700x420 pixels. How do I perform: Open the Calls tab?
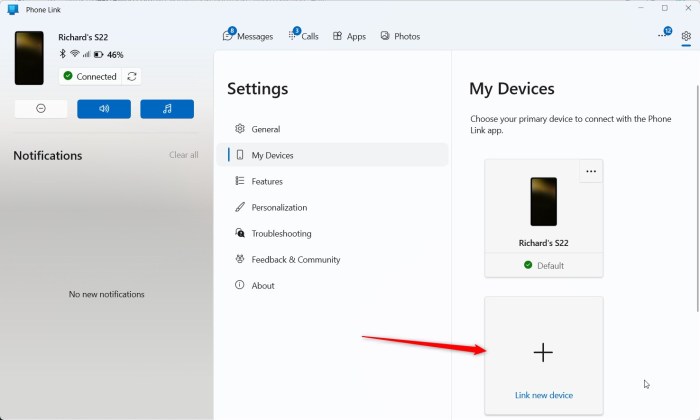304,36
